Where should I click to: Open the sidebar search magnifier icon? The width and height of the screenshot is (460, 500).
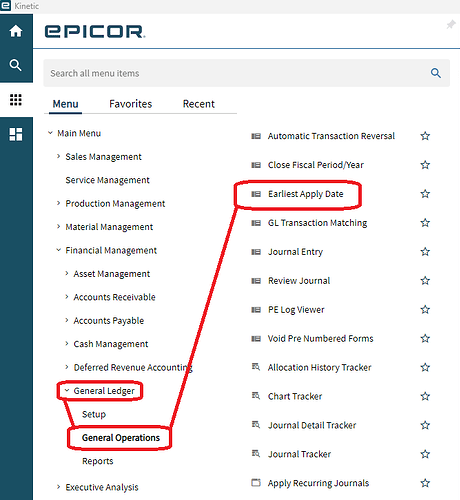[16, 65]
